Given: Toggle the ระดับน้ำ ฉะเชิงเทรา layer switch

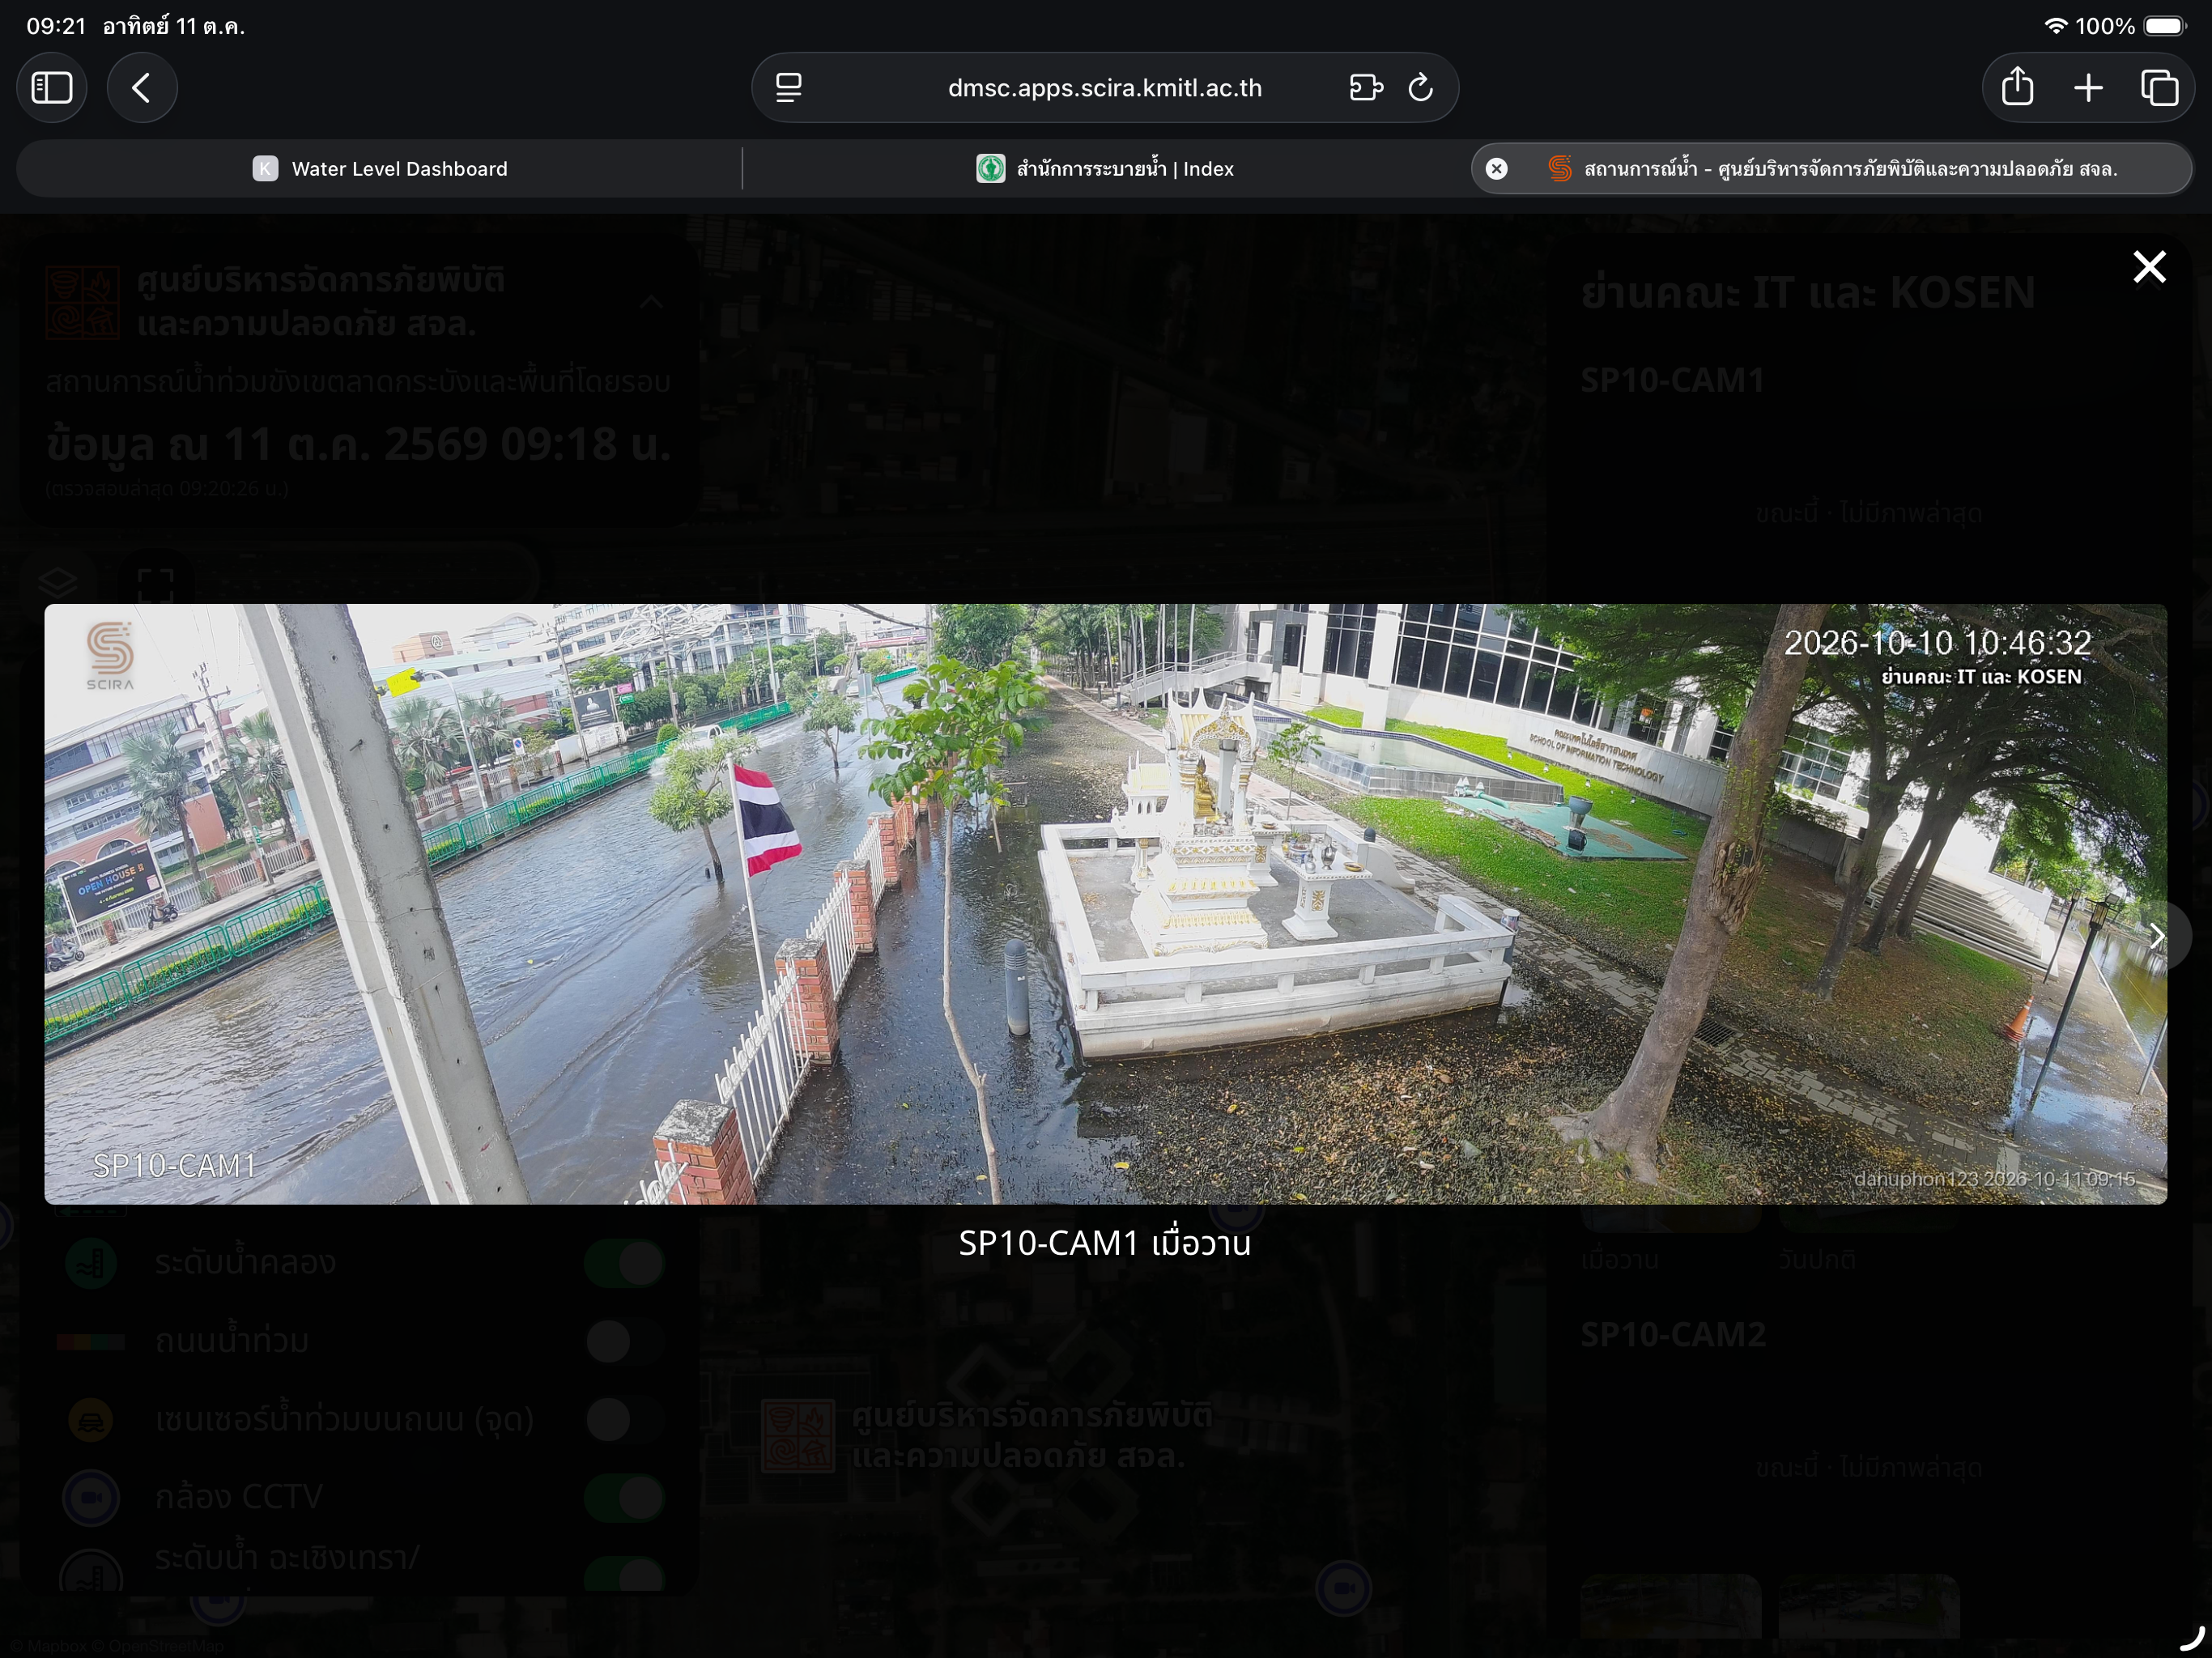Looking at the screenshot, I should click(624, 1573).
